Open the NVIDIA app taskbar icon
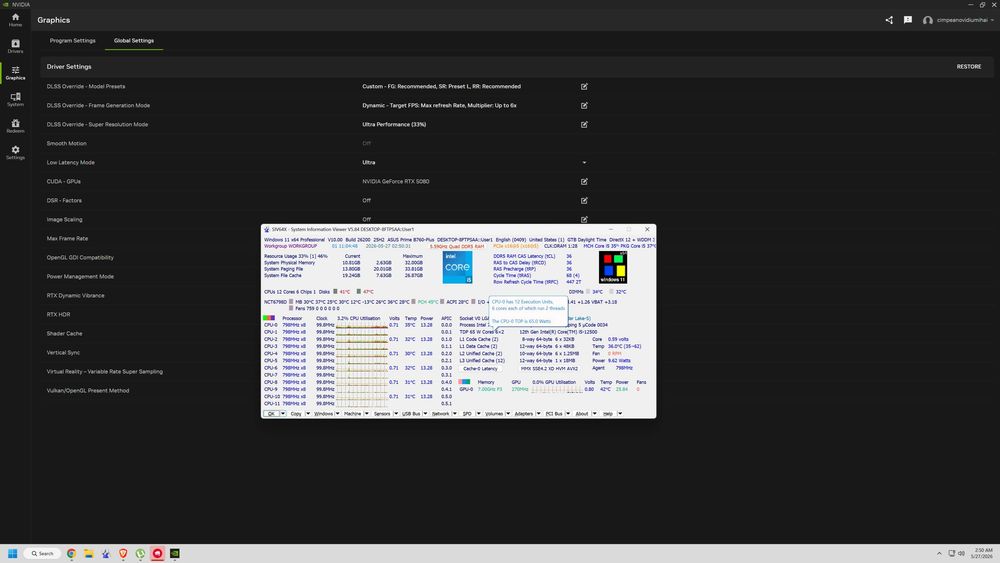Image resolution: width=1000 pixels, height=563 pixels. pyautogui.click(x=175, y=553)
